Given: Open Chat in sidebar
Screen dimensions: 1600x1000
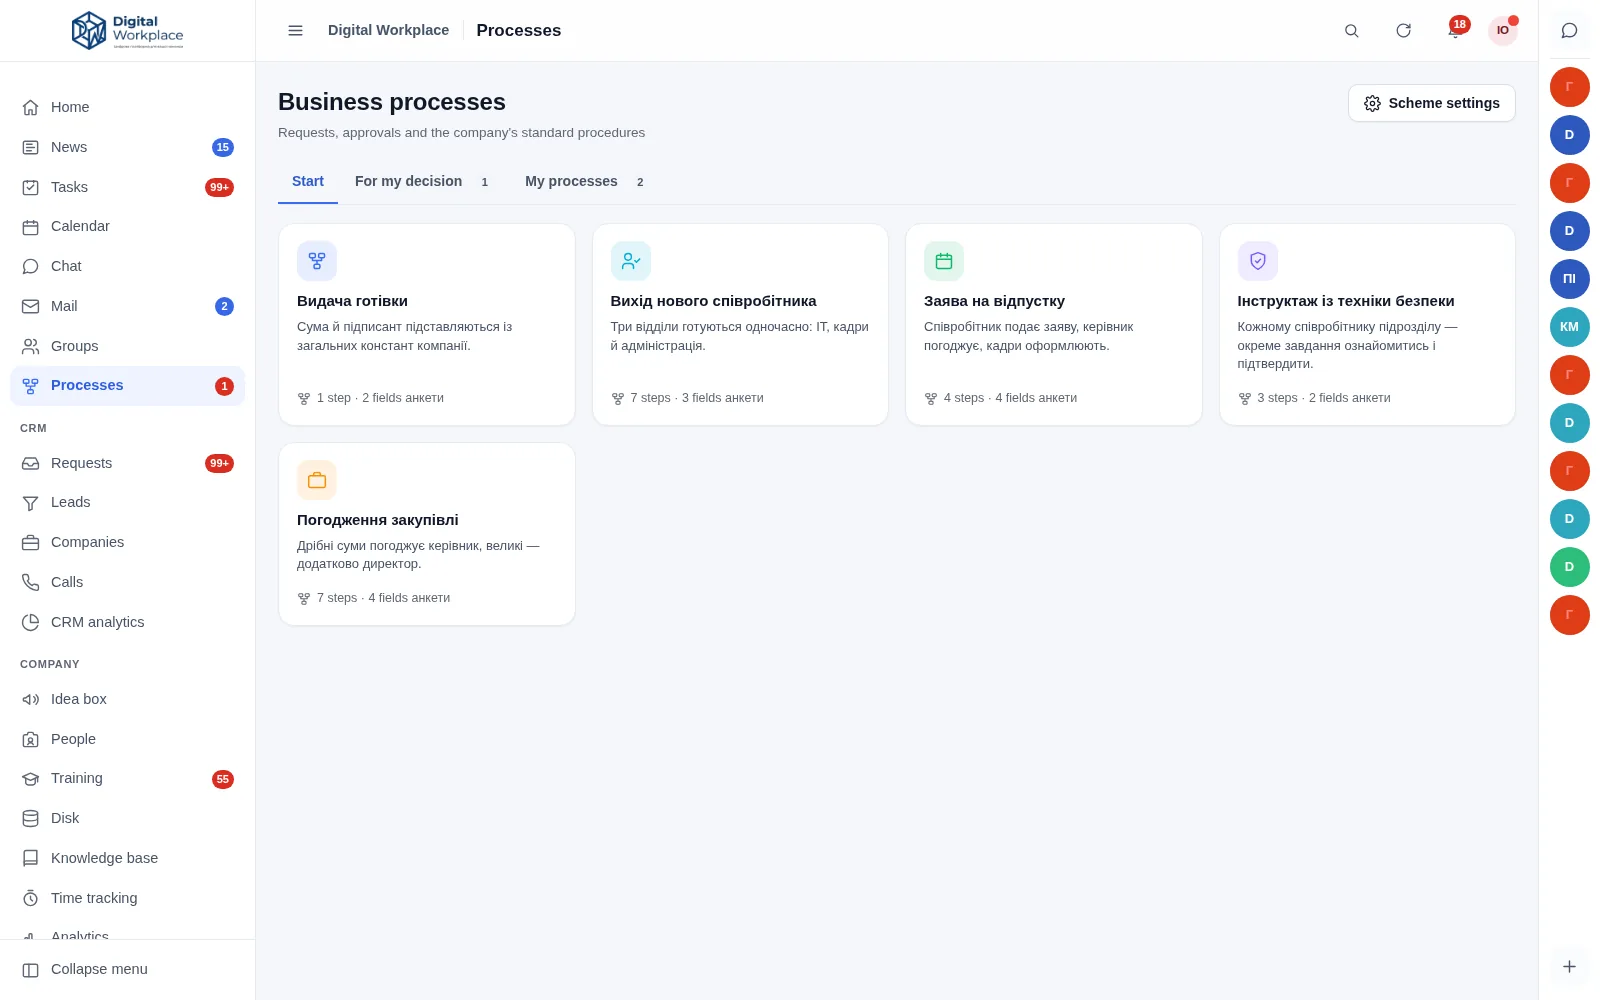Looking at the screenshot, I should [128, 266].
